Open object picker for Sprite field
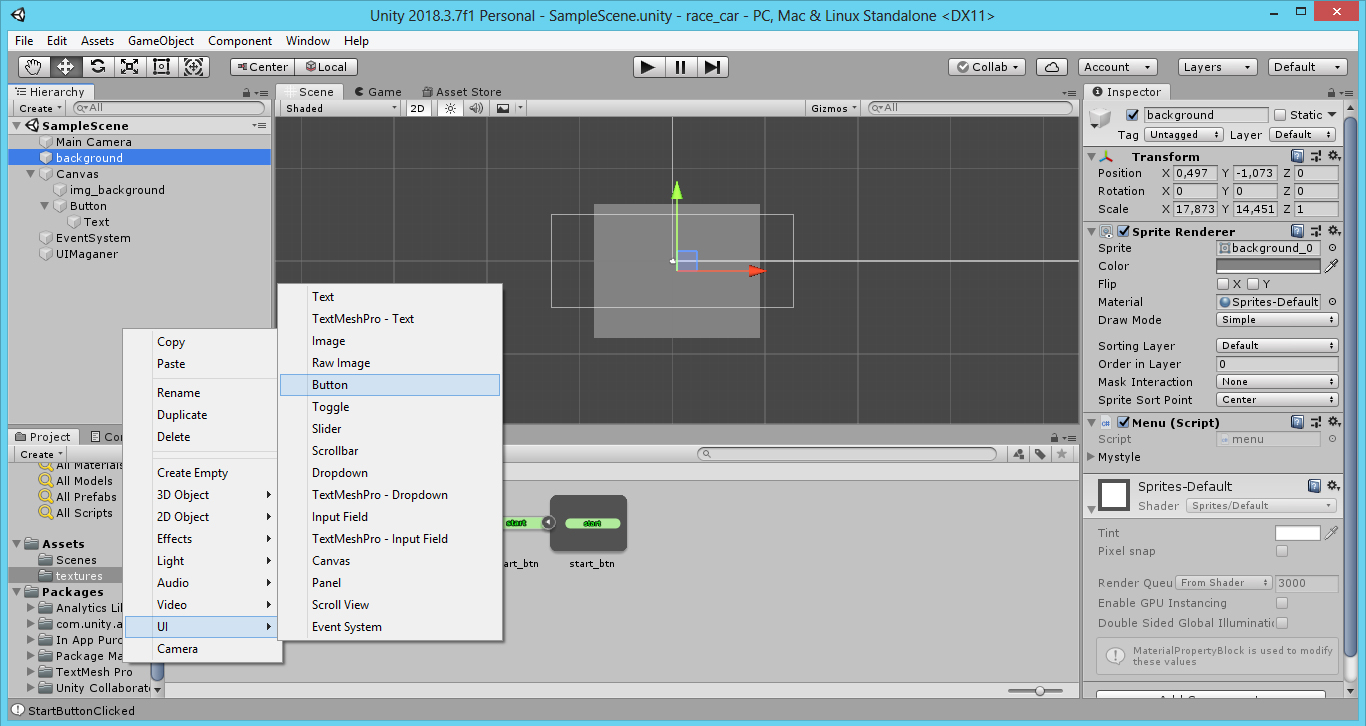The width and height of the screenshot is (1366, 726). (1332, 248)
